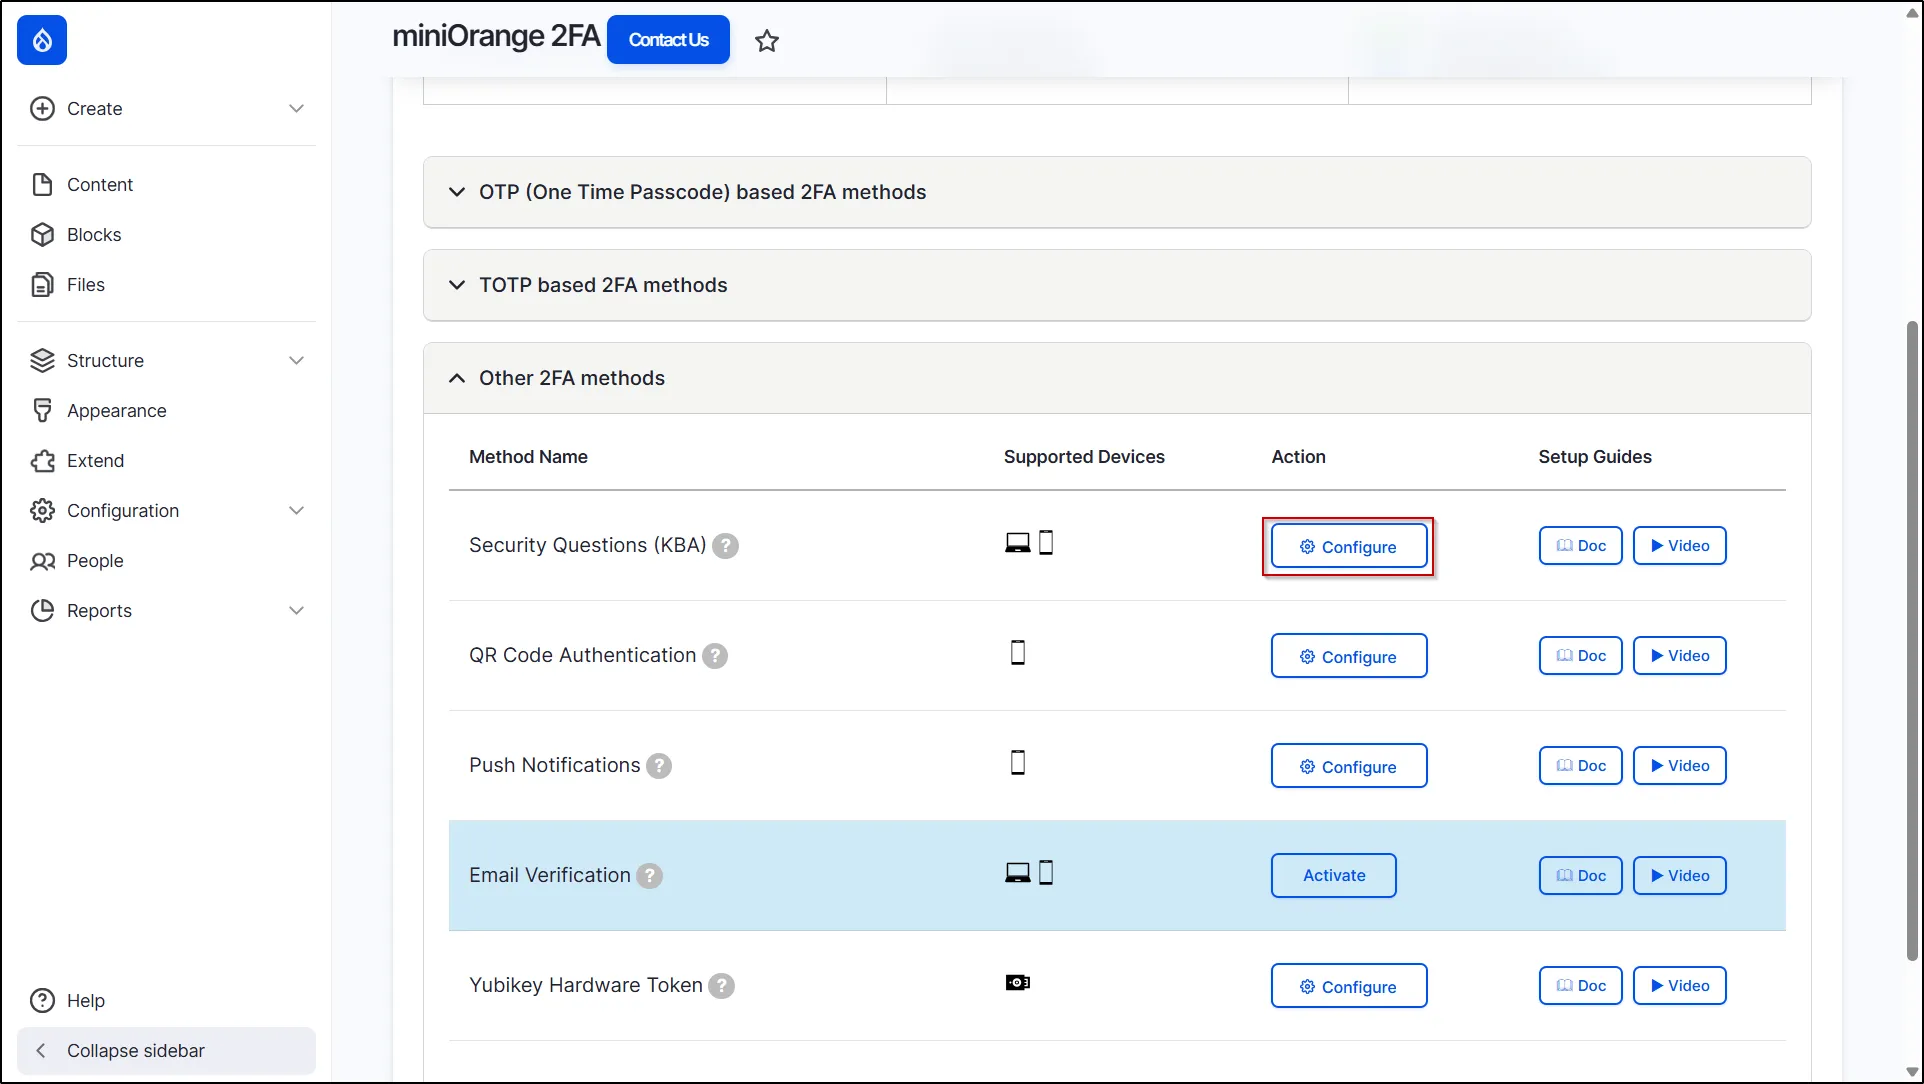Configure Yubikey Hardware Token method
This screenshot has height=1084, width=1924.
coord(1349,986)
